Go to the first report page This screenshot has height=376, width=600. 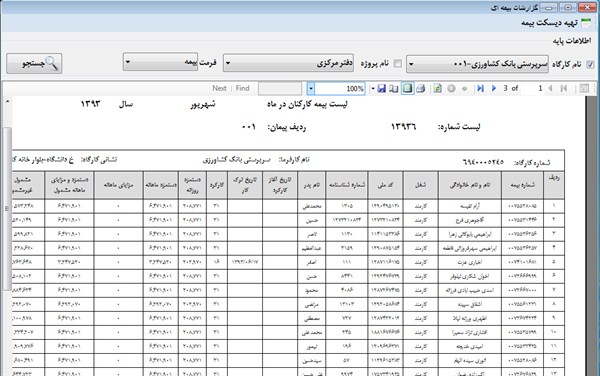[x=563, y=89]
